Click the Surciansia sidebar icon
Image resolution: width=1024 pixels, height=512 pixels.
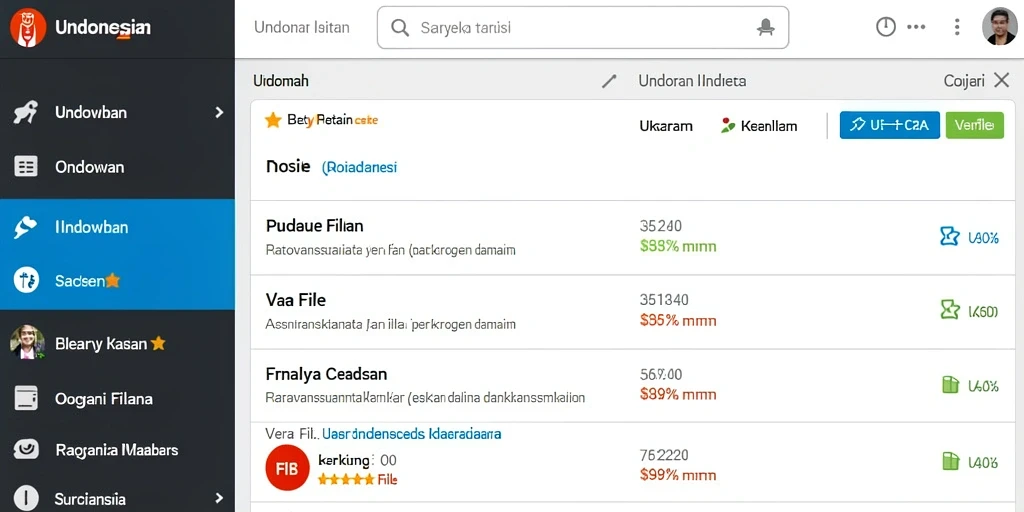click(x=26, y=498)
